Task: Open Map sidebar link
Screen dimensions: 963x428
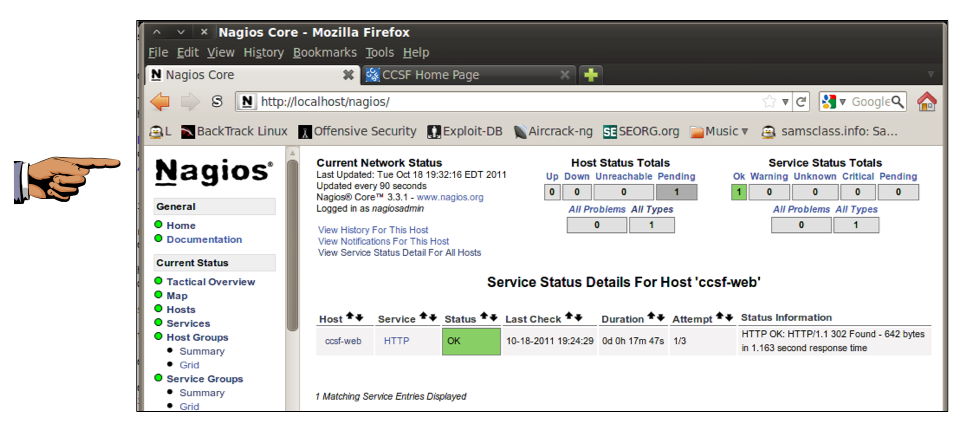Action: click(177, 296)
